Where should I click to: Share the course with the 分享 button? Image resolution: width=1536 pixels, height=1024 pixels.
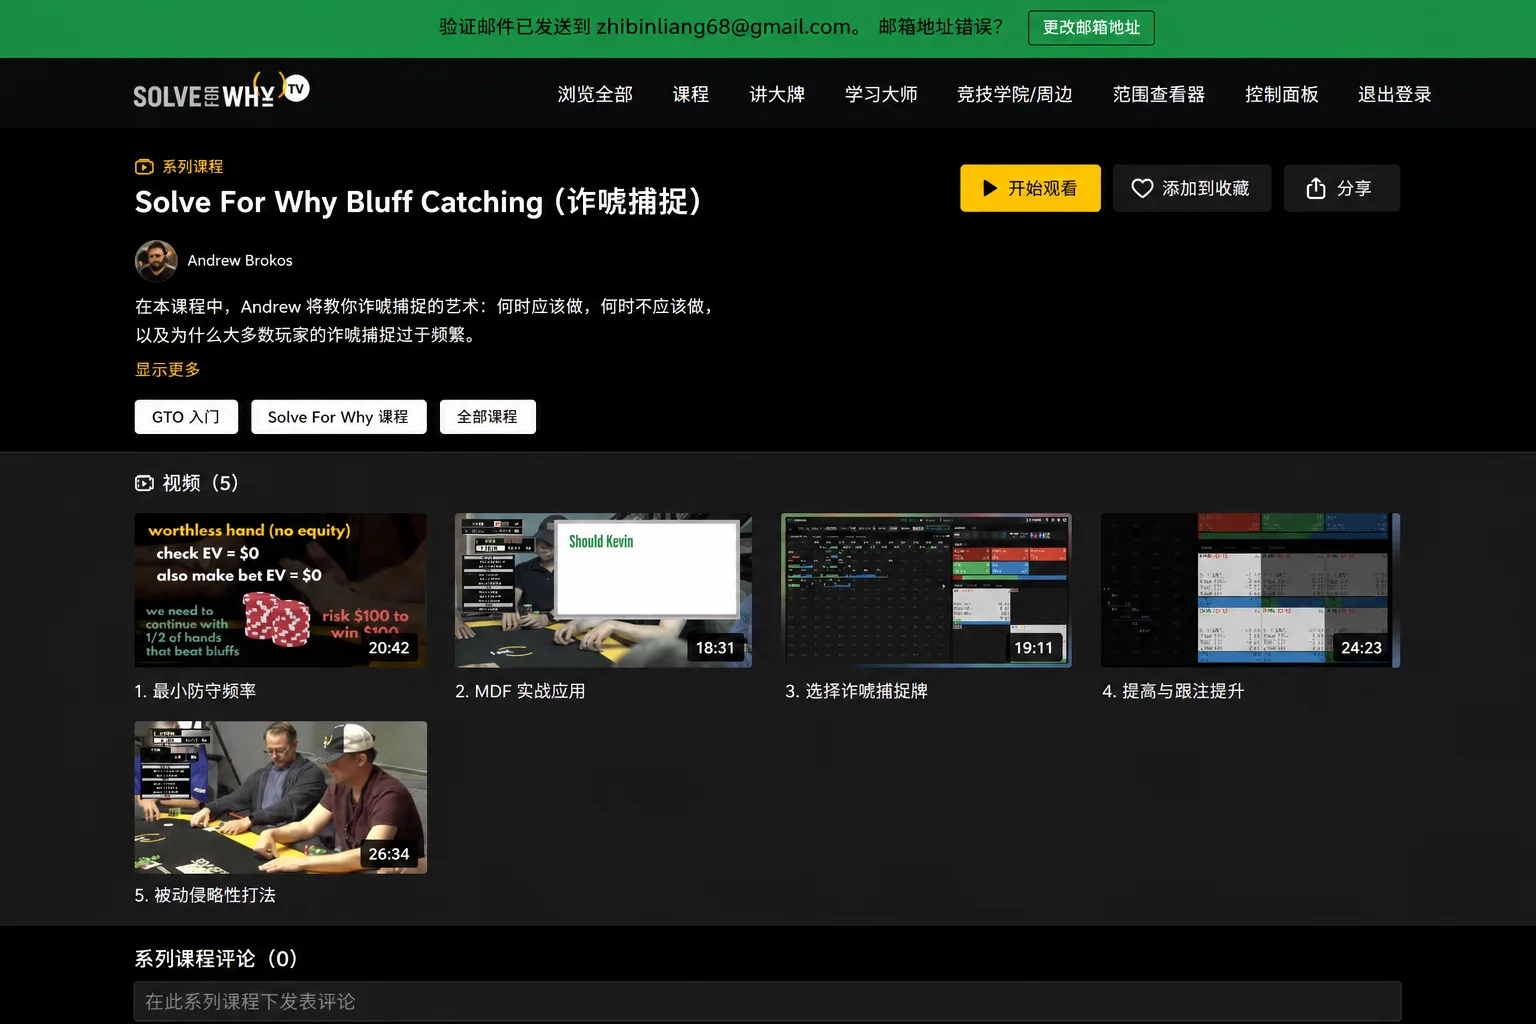1342,188
